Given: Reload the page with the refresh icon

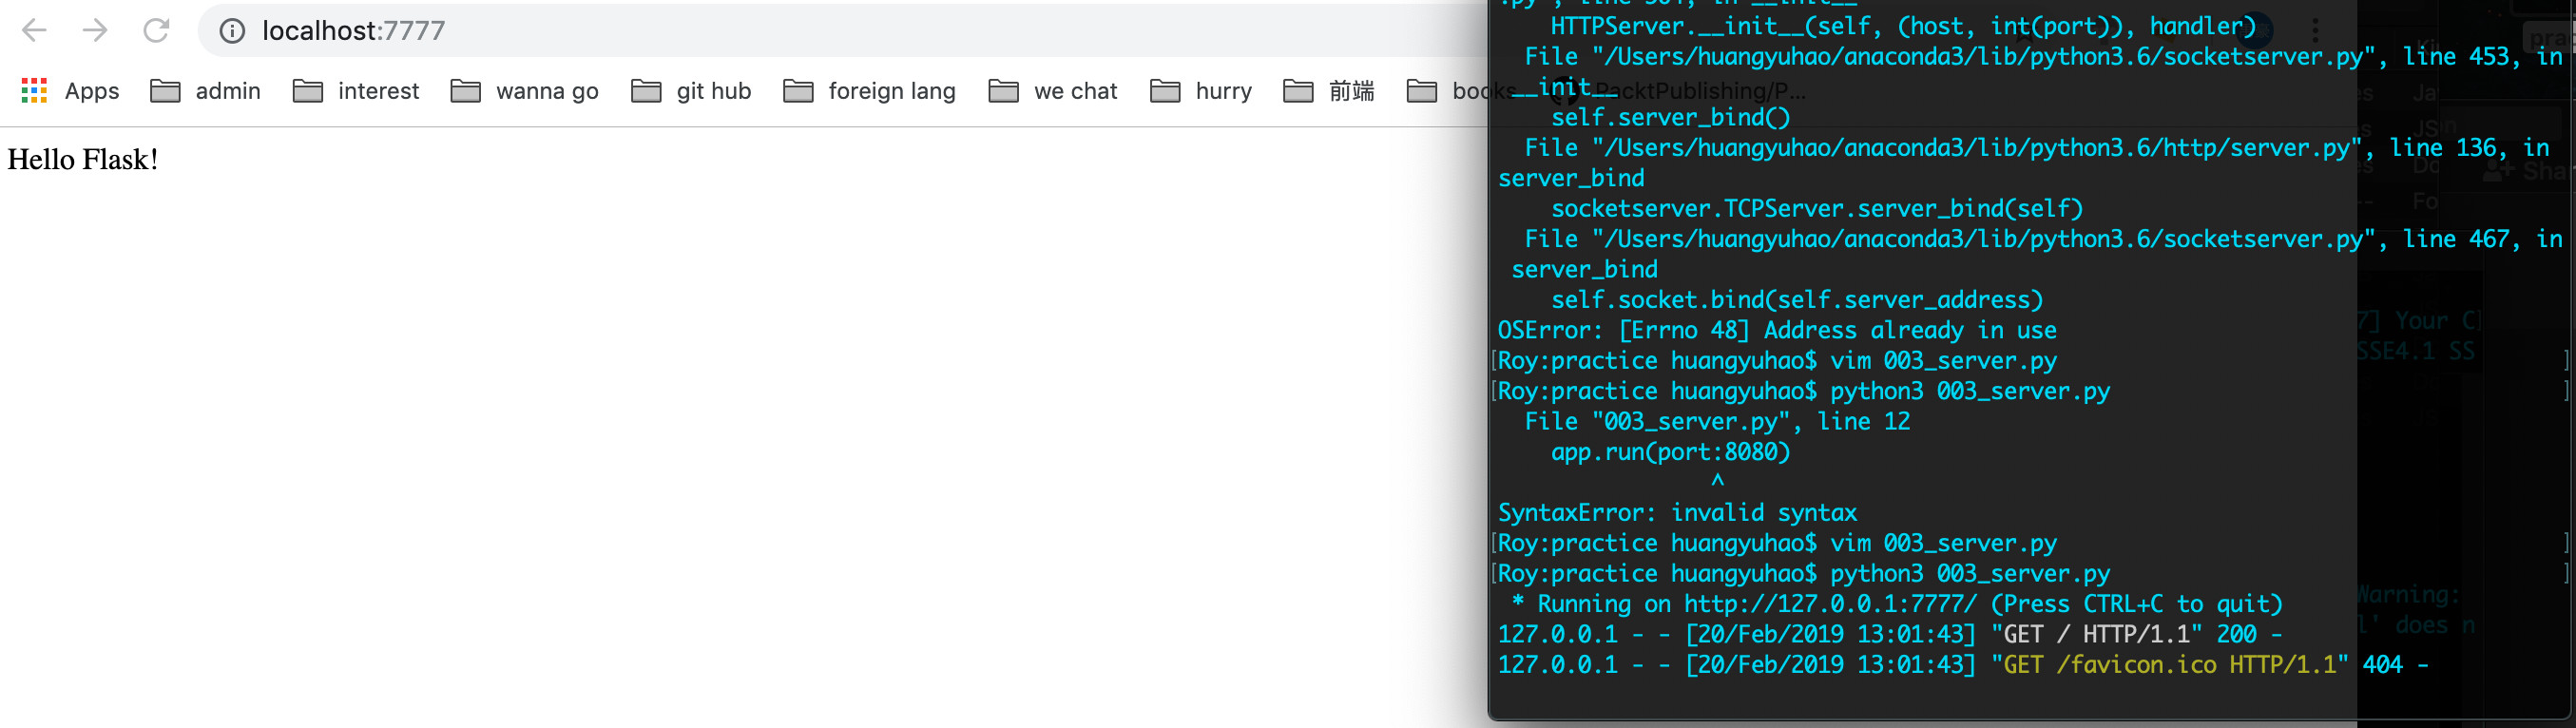Looking at the screenshot, I should 156,30.
